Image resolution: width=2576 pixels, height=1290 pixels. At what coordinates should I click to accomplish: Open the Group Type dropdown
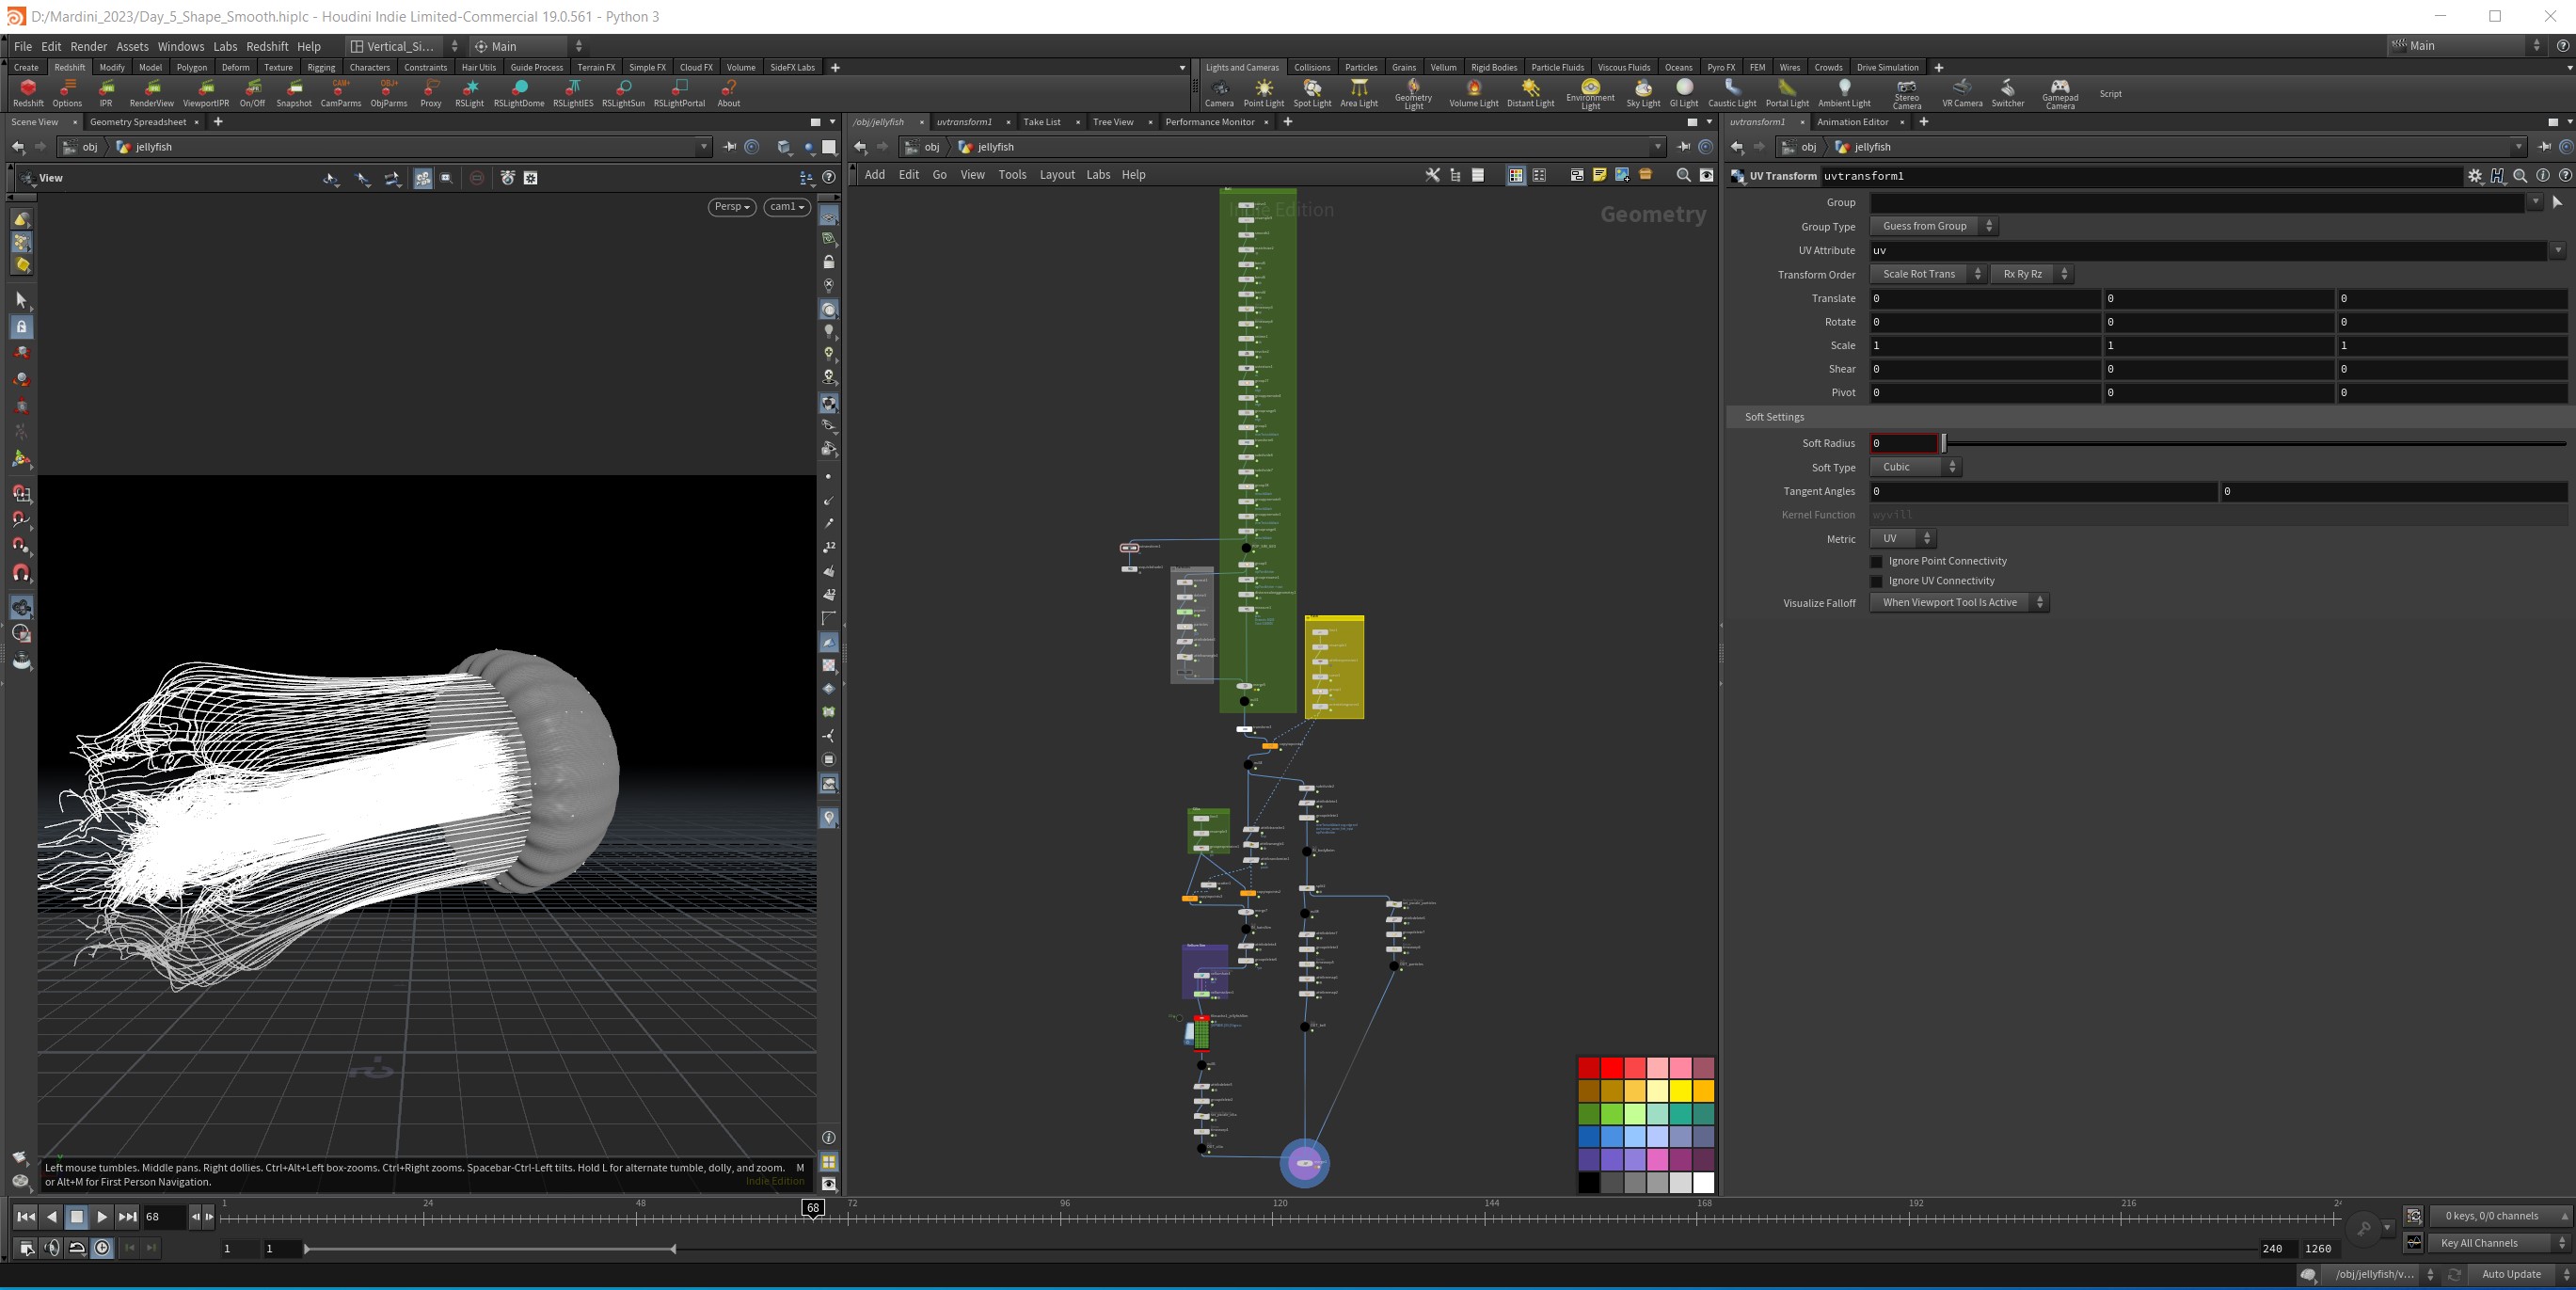tap(1934, 226)
